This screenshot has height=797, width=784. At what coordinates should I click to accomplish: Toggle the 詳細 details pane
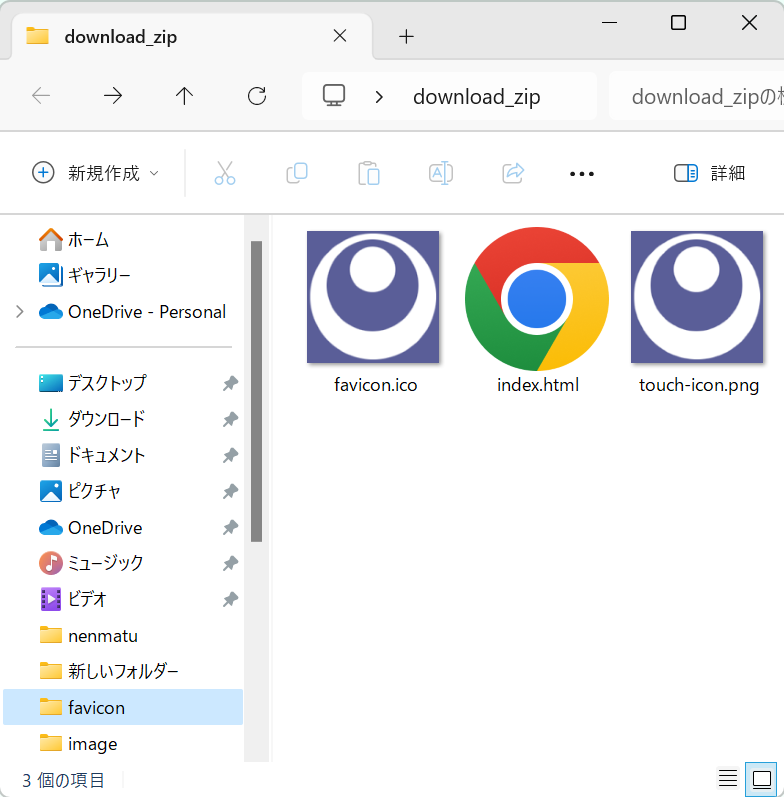[709, 173]
